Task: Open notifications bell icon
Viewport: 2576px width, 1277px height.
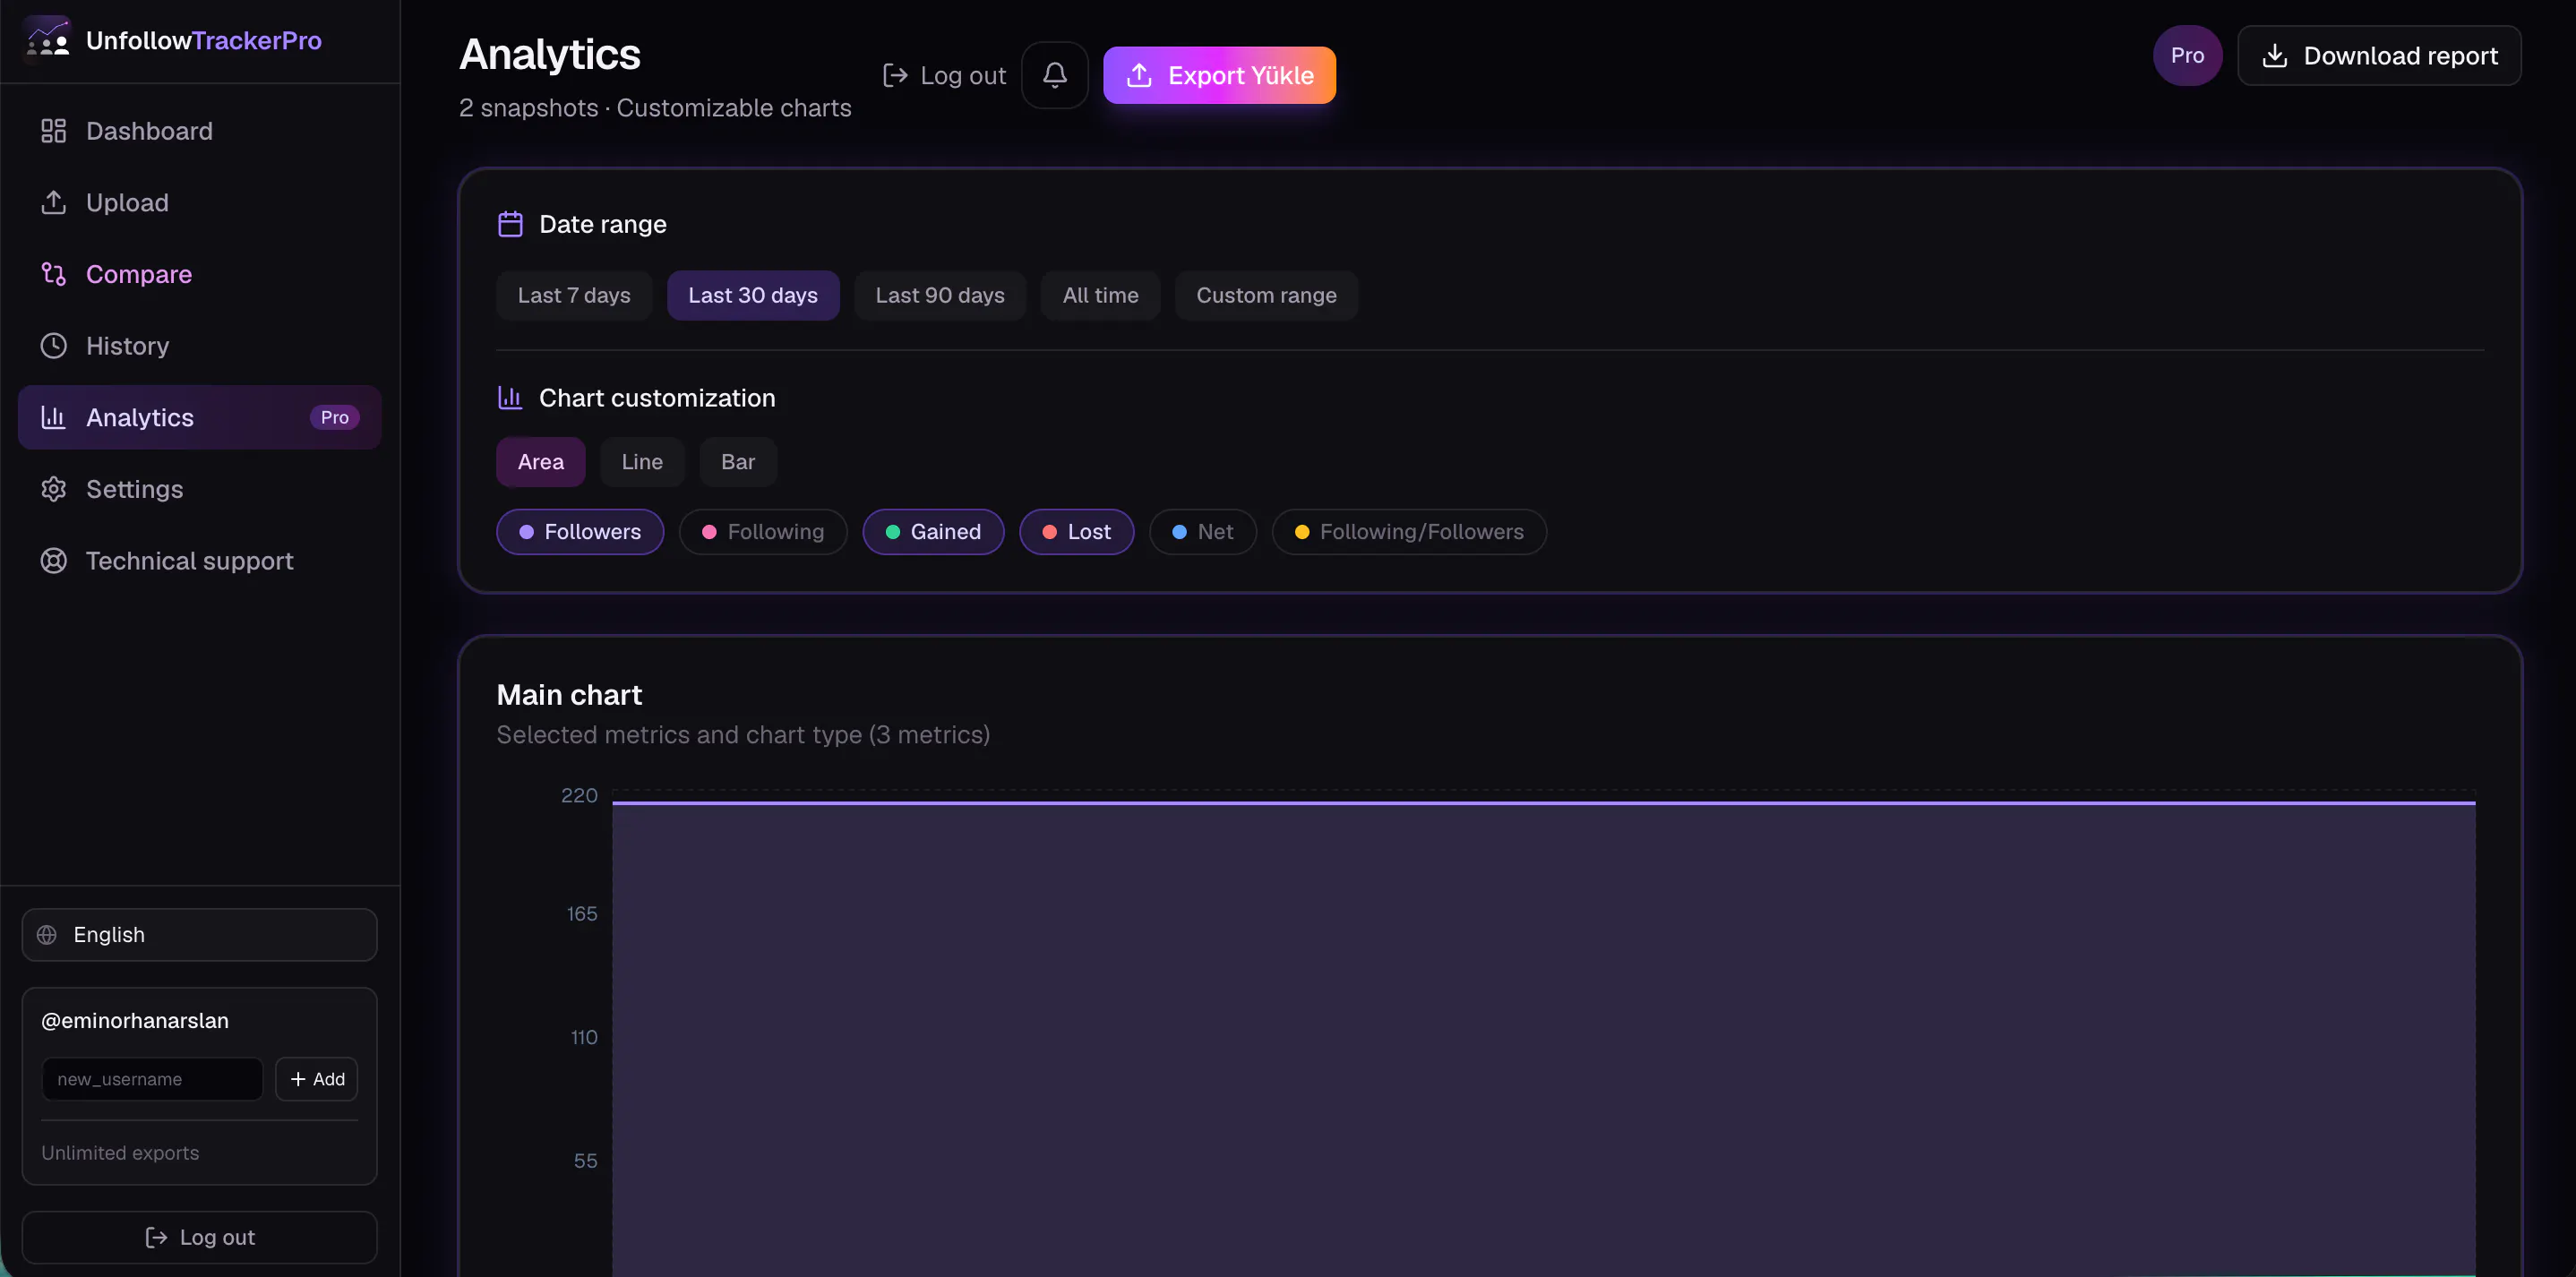Action: click(x=1054, y=75)
